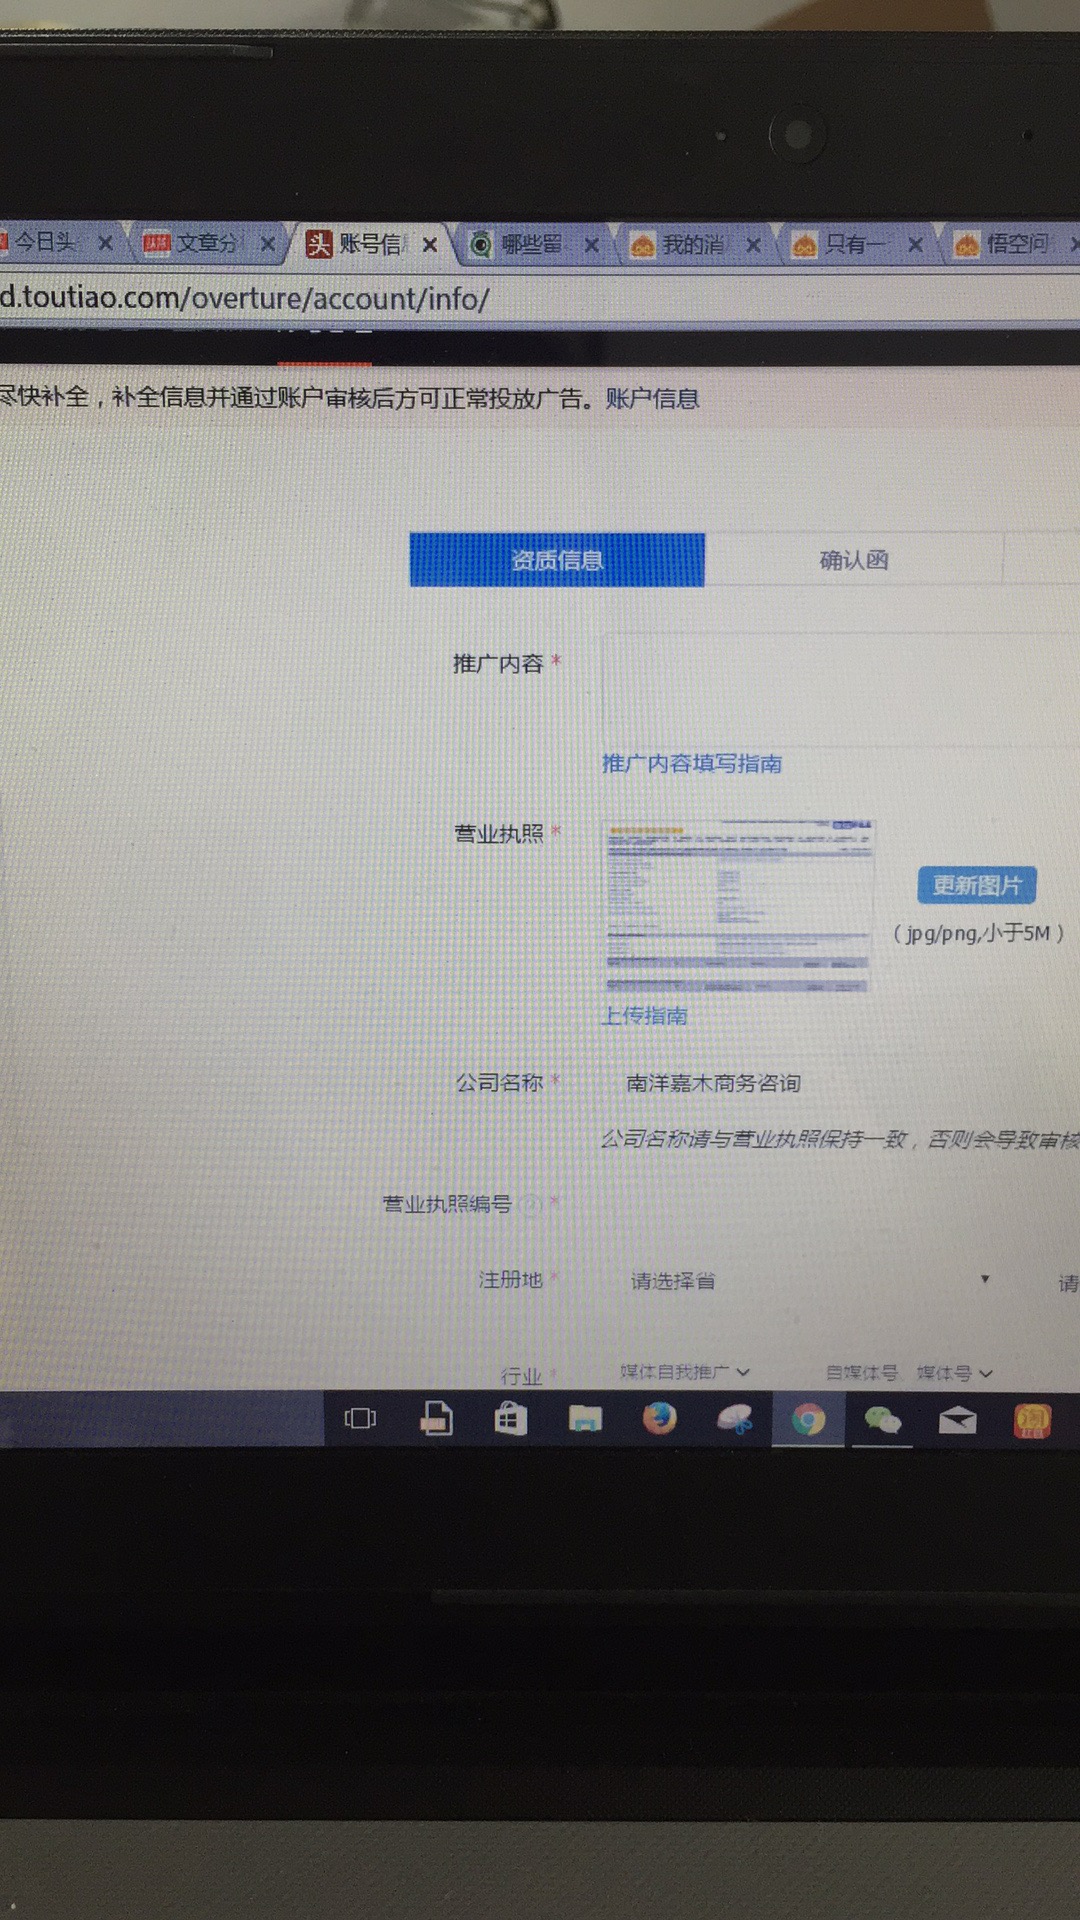The width and height of the screenshot is (1080, 1920).
Task: Expand the 请选择省 province dropdown
Action: pos(810,1281)
